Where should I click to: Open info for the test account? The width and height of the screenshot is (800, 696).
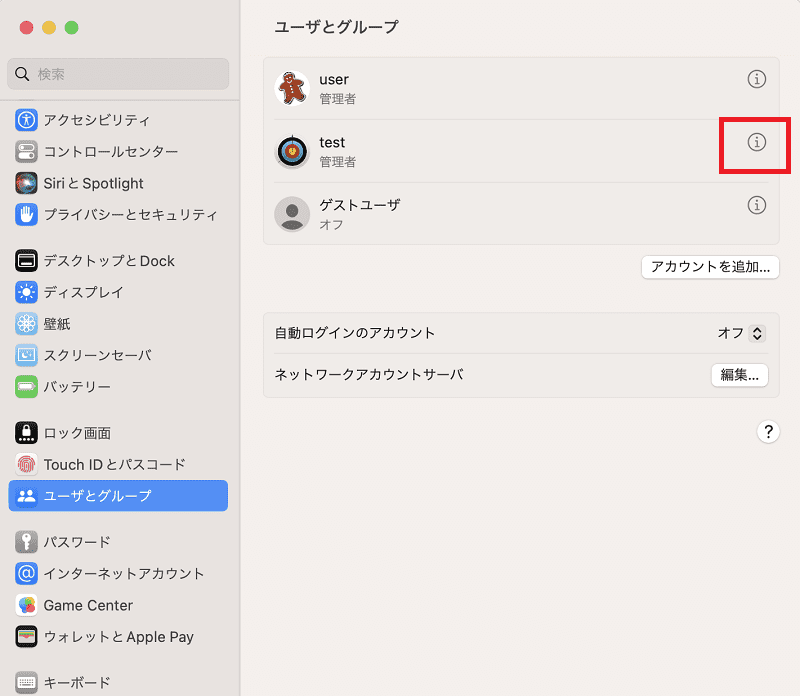point(757,142)
